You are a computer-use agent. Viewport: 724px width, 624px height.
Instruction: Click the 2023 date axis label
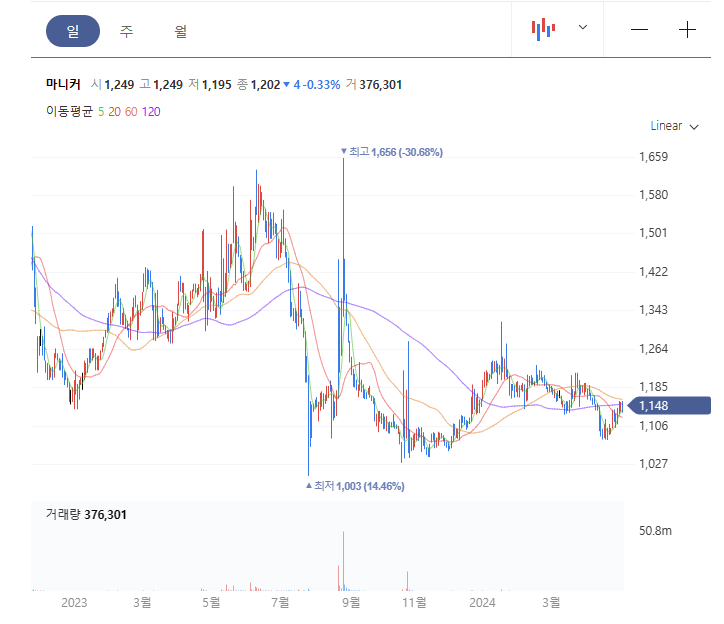coord(74,603)
